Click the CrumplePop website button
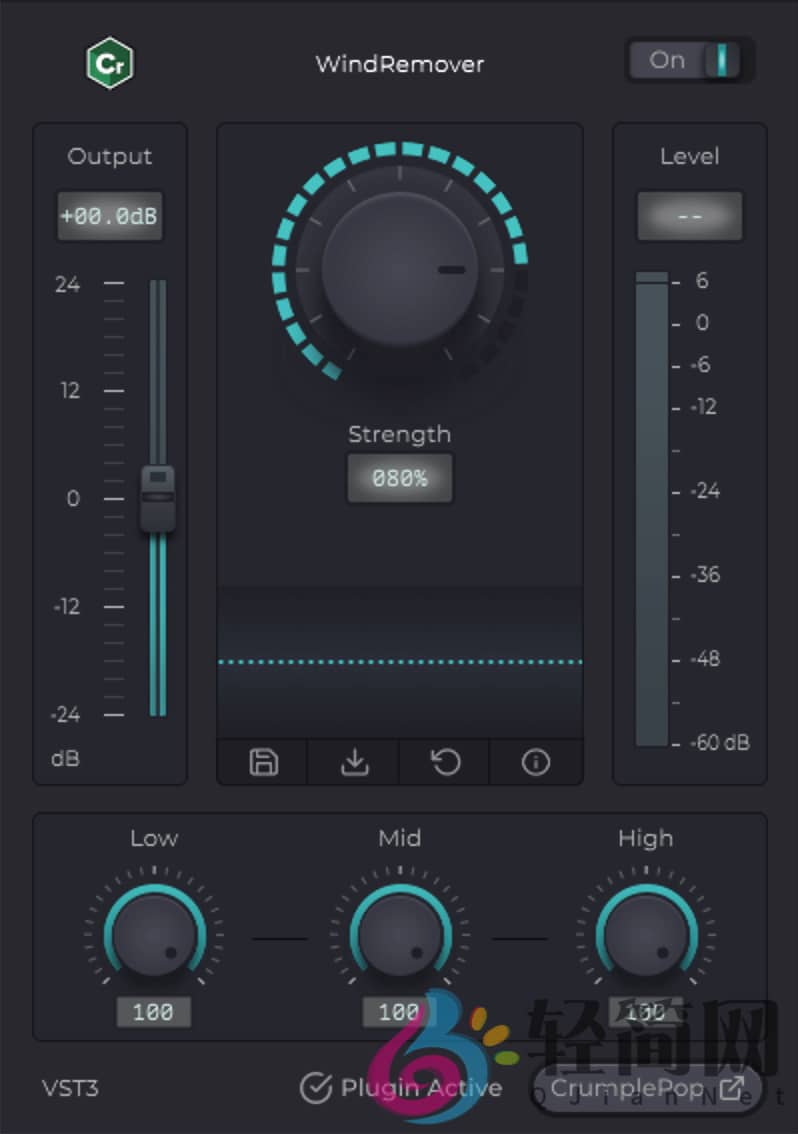Image resolution: width=798 pixels, height=1134 pixels. click(x=640, y=1088)
